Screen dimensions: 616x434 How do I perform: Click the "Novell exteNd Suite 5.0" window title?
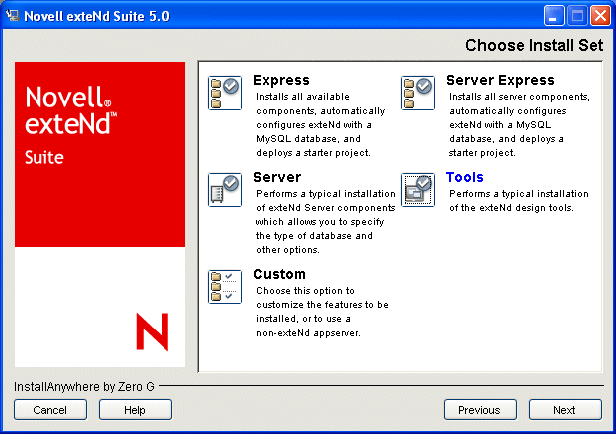pyautogui.click(x=97, y=16)
